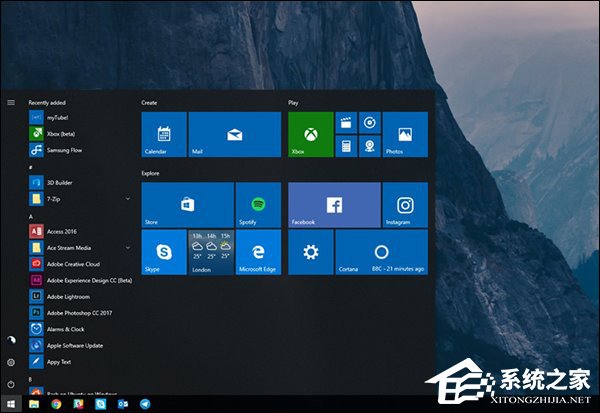Open the Calculator small tile
600x413 pixels.
tap(346, 146)
